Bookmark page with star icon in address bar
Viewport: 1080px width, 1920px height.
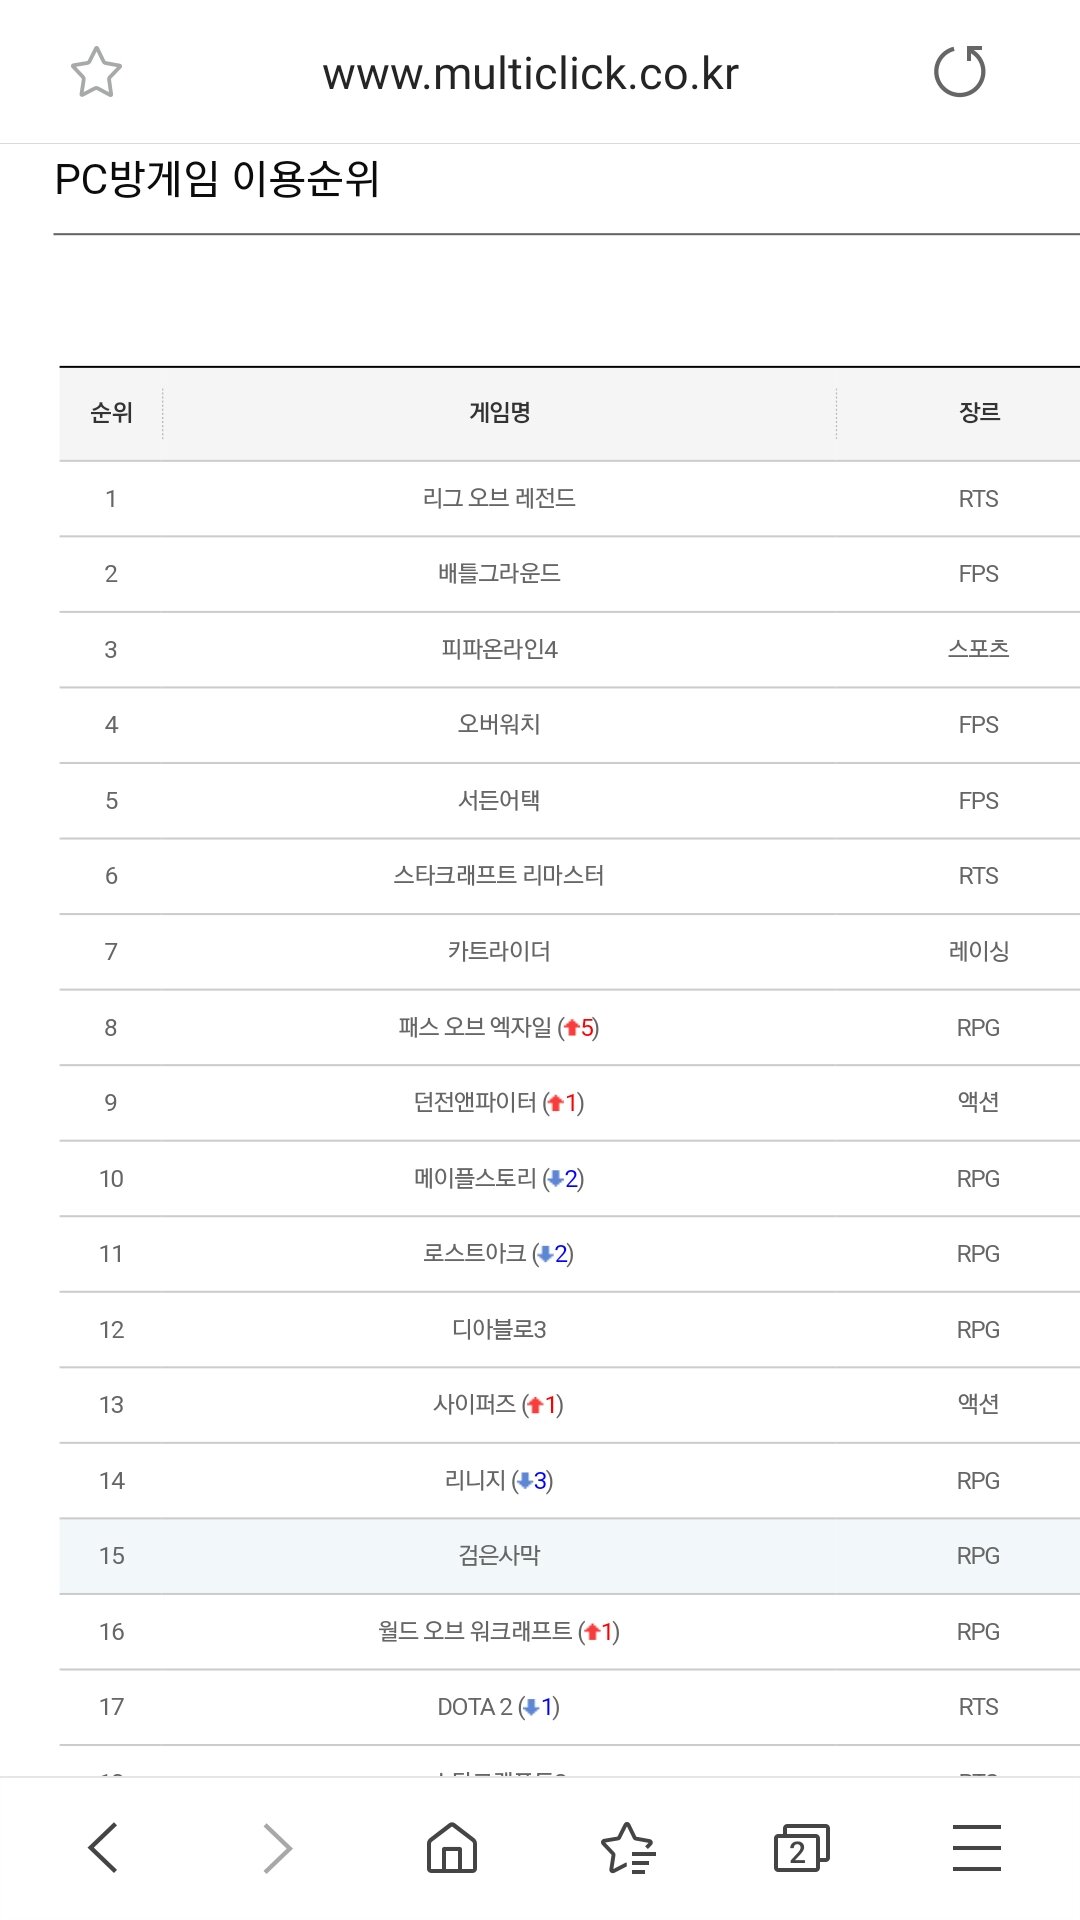[96, 72]
